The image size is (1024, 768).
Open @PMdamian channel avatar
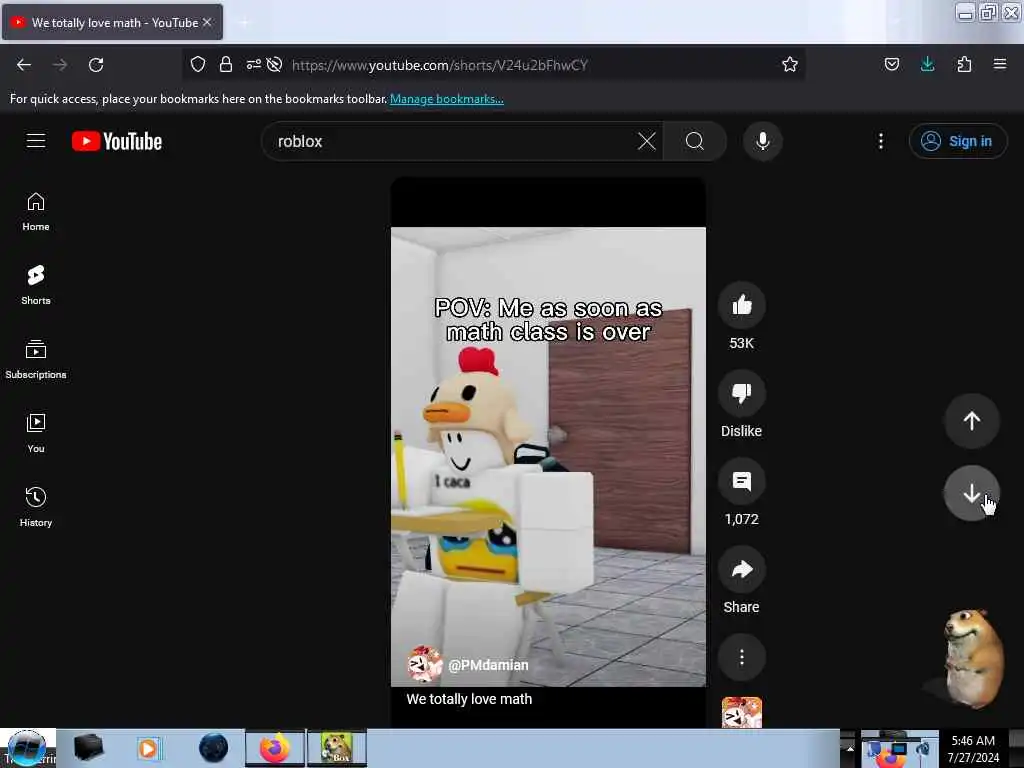424,665
